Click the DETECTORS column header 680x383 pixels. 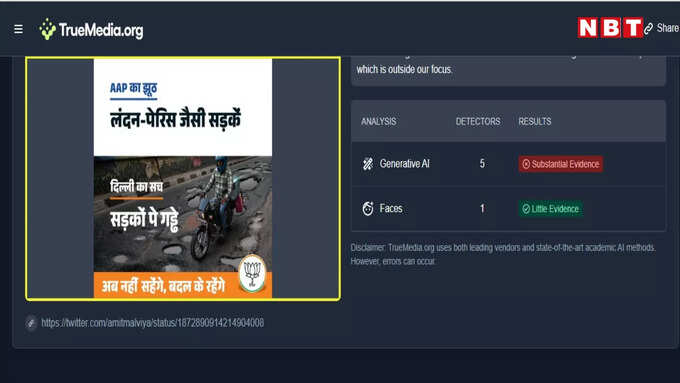tap(478, 121)
